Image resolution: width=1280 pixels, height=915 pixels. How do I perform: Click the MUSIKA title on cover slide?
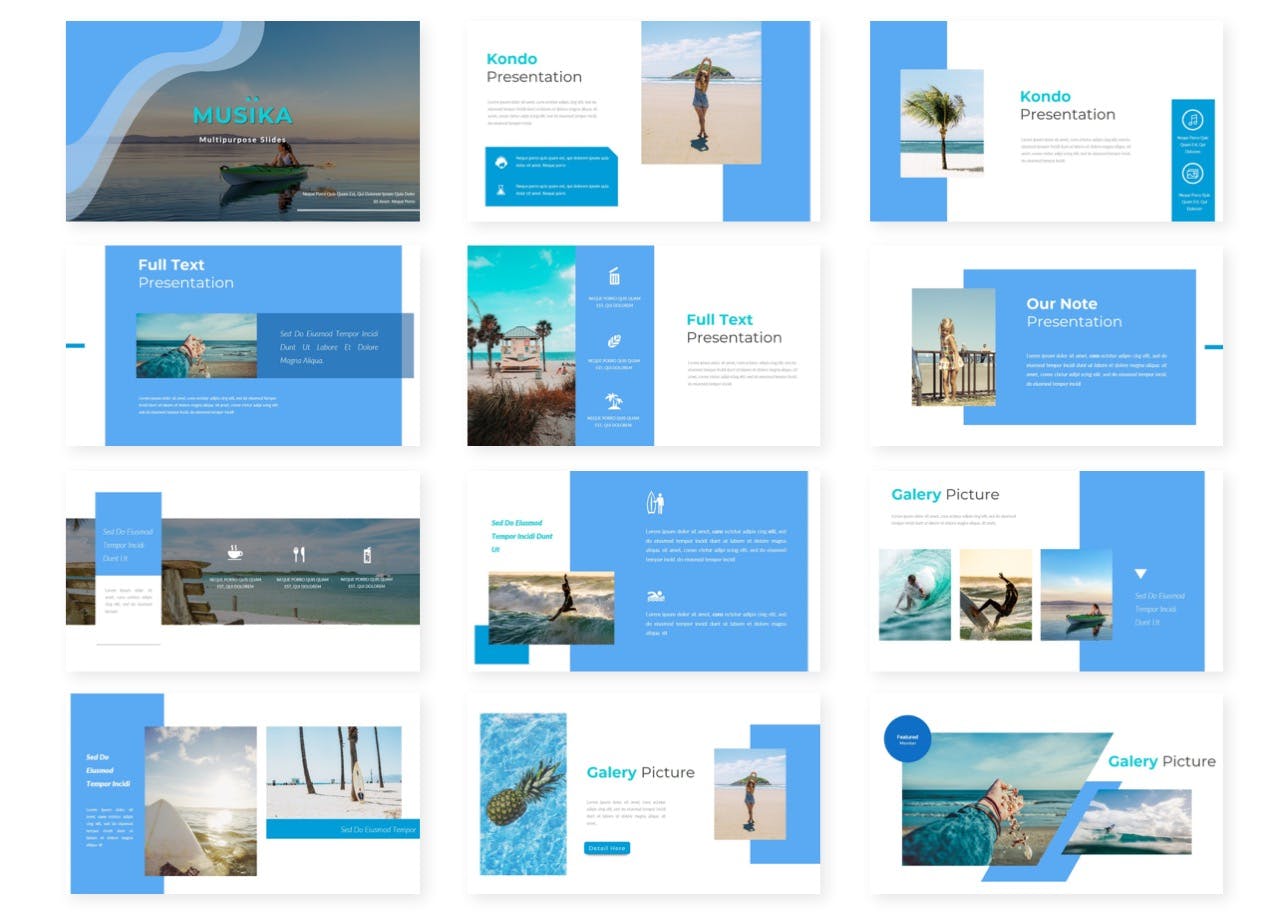point(242,115)
